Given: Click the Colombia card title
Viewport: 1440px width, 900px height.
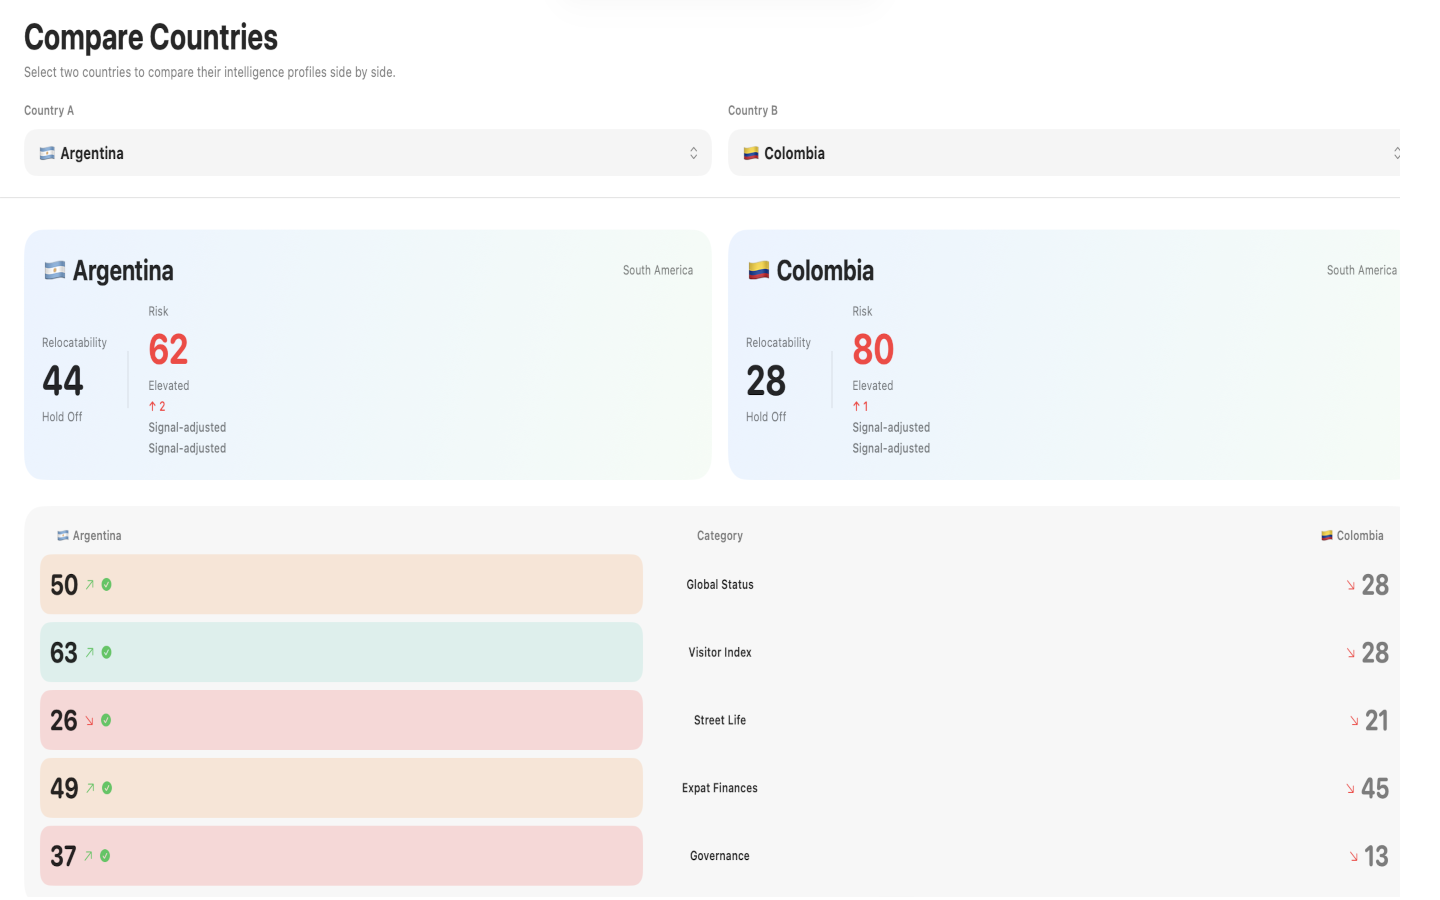Looking at the screenshot, I should (x=825, y=271).
